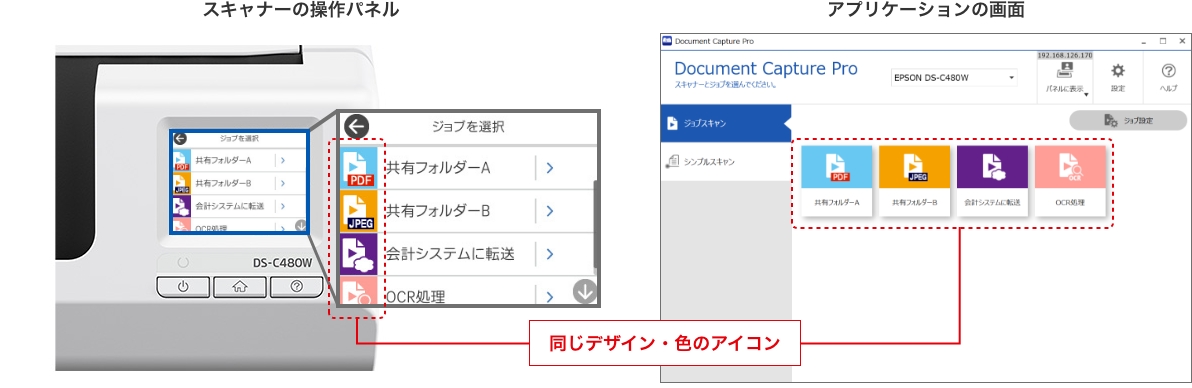Image resolution: width=1192 pixels, height=388 pixels.
Task: Select the purple 会計システムに転送 icon in enlarged panel
Action: [x=359, y=253]
